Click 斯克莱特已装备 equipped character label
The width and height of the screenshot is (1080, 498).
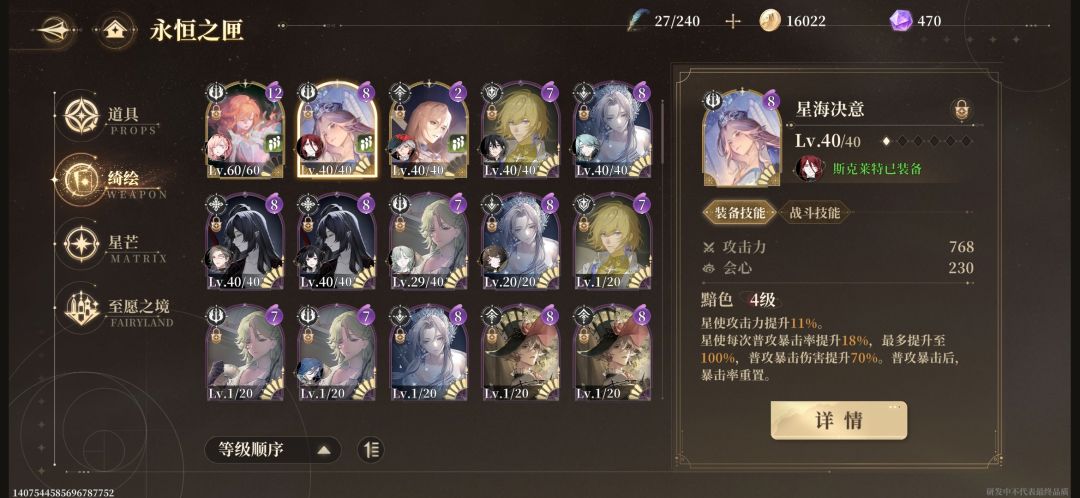tap(877, 169)
